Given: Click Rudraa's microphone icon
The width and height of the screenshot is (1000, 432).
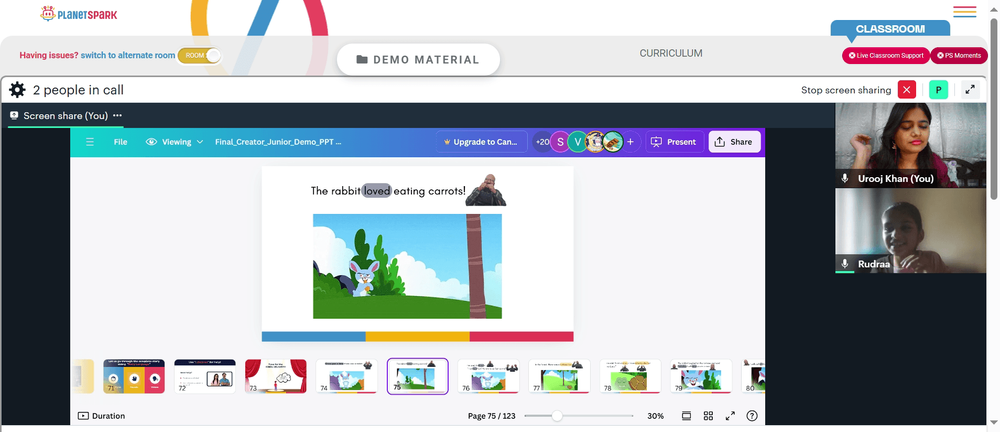Looking at the screenshot, I should point(845,264).
